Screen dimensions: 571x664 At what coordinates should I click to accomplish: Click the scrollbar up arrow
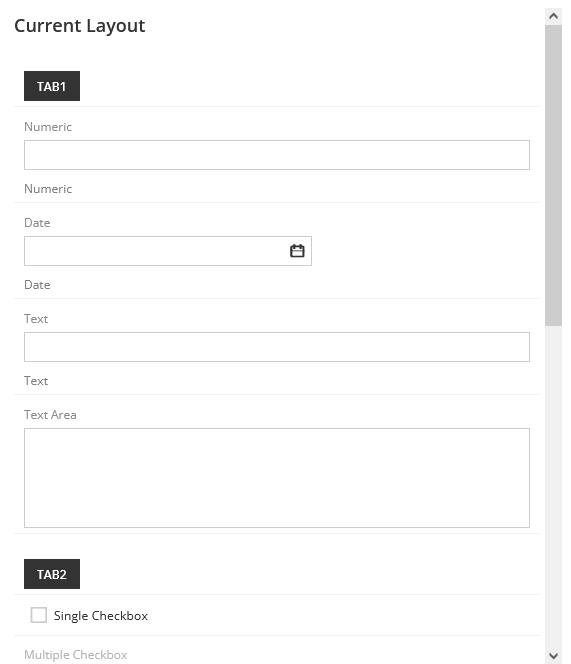553,17
